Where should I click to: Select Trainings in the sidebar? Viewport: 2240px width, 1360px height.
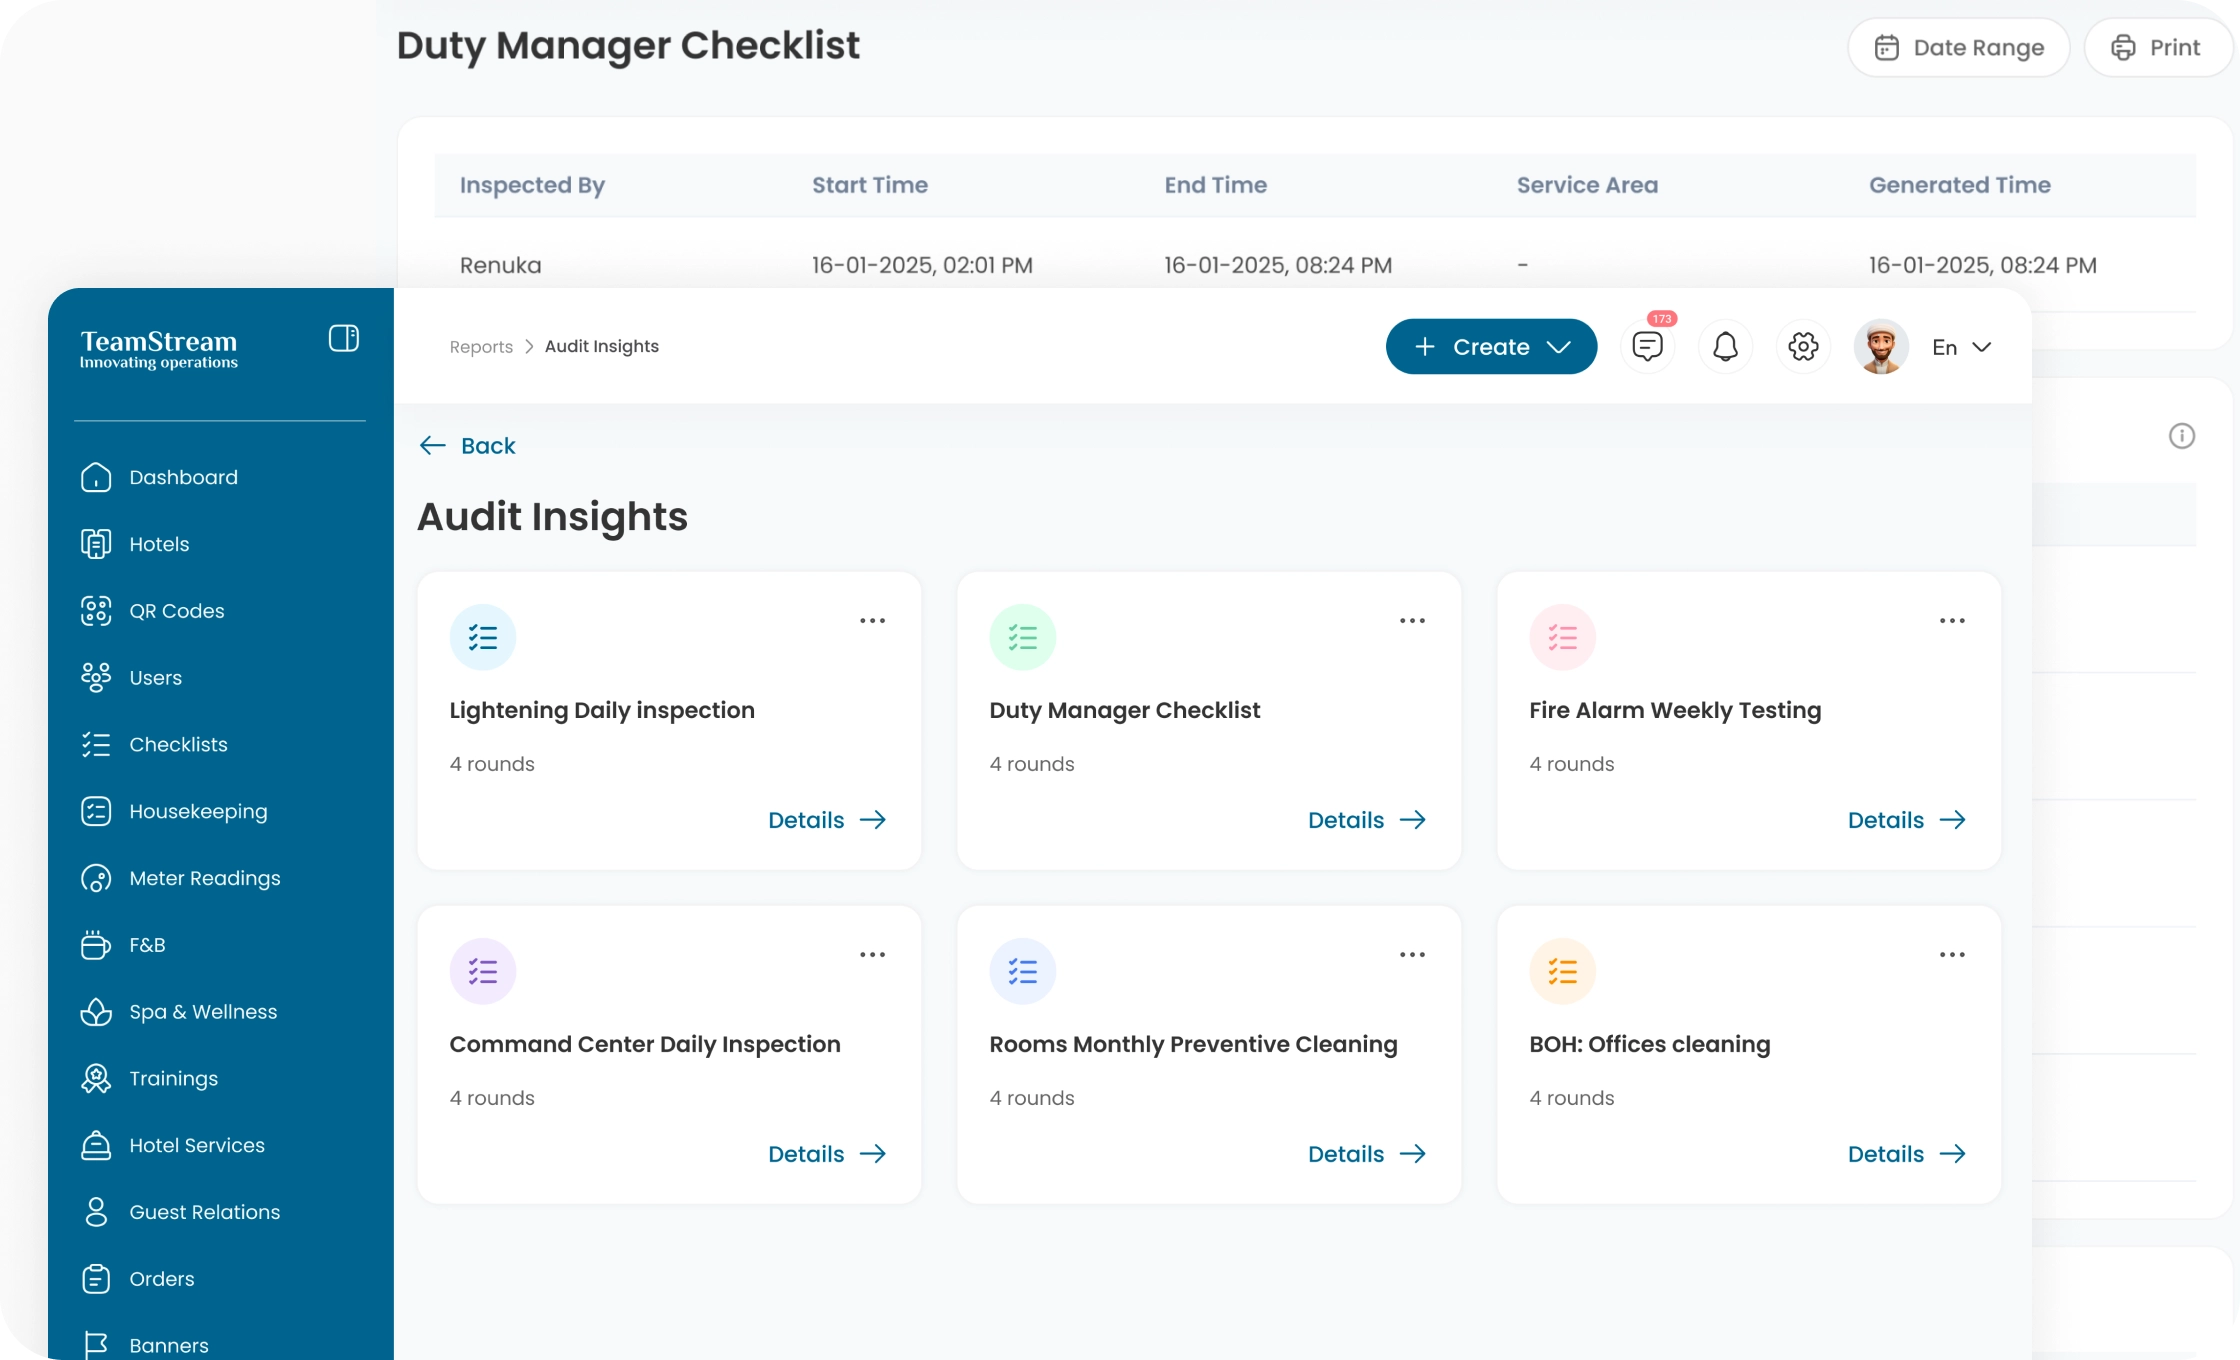tap(173, 1079)
